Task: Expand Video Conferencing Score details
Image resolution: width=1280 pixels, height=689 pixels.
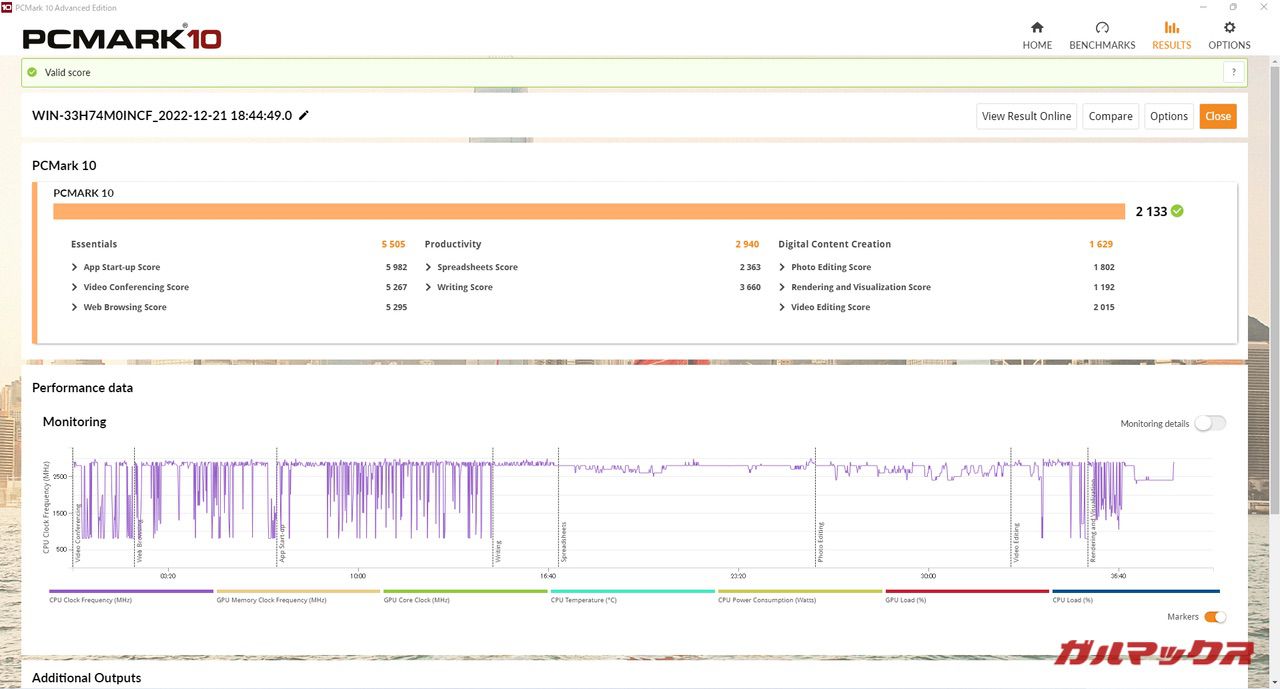Action: pos(75,287)
